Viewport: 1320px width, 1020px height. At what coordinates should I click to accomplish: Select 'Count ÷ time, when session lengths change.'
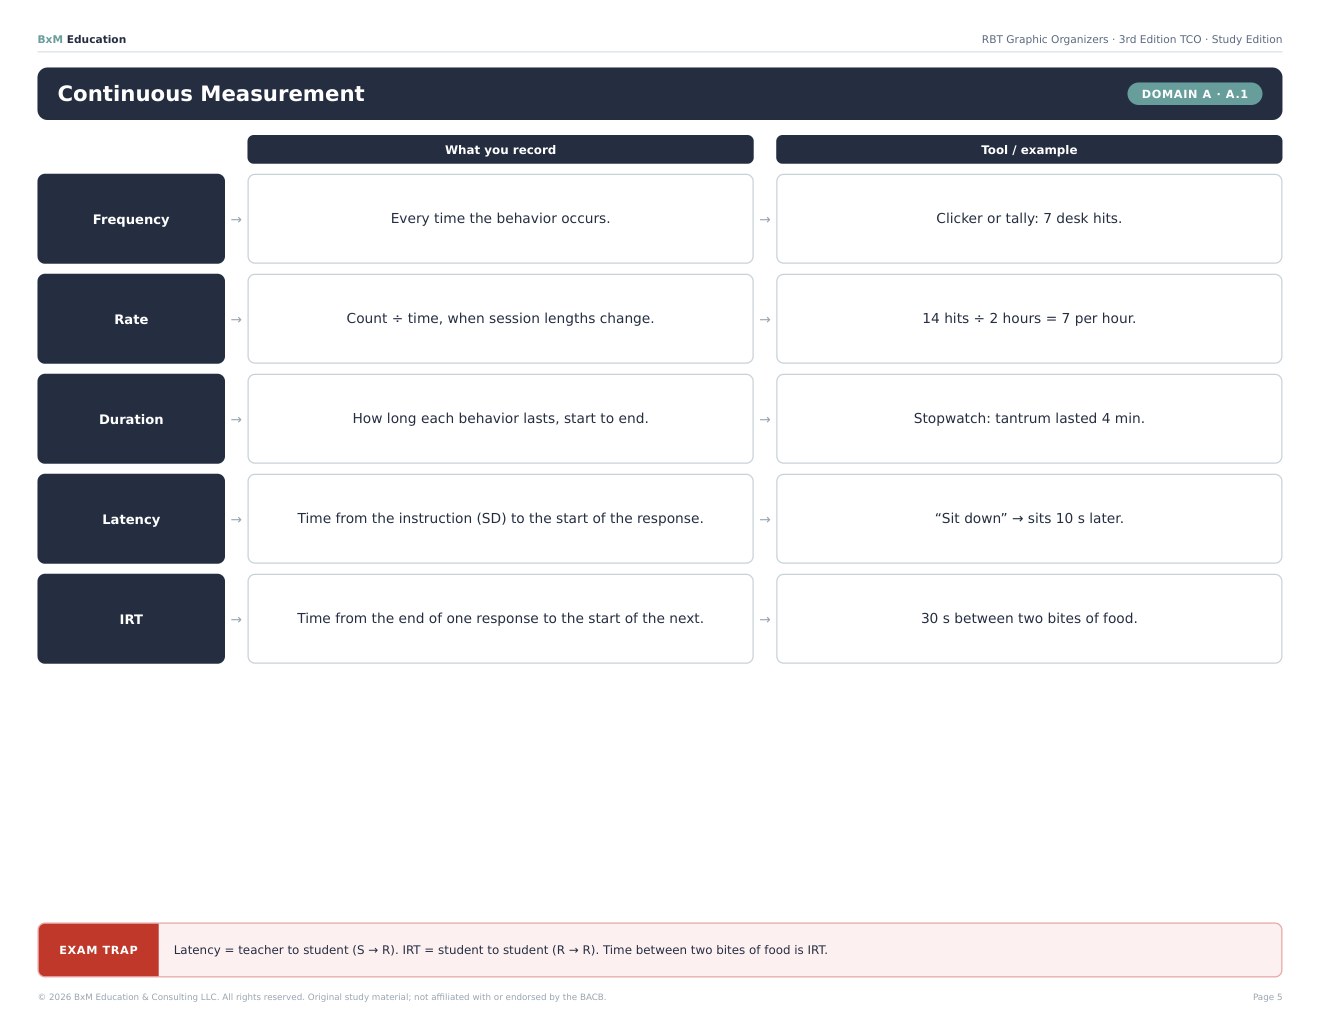[500, 319]
